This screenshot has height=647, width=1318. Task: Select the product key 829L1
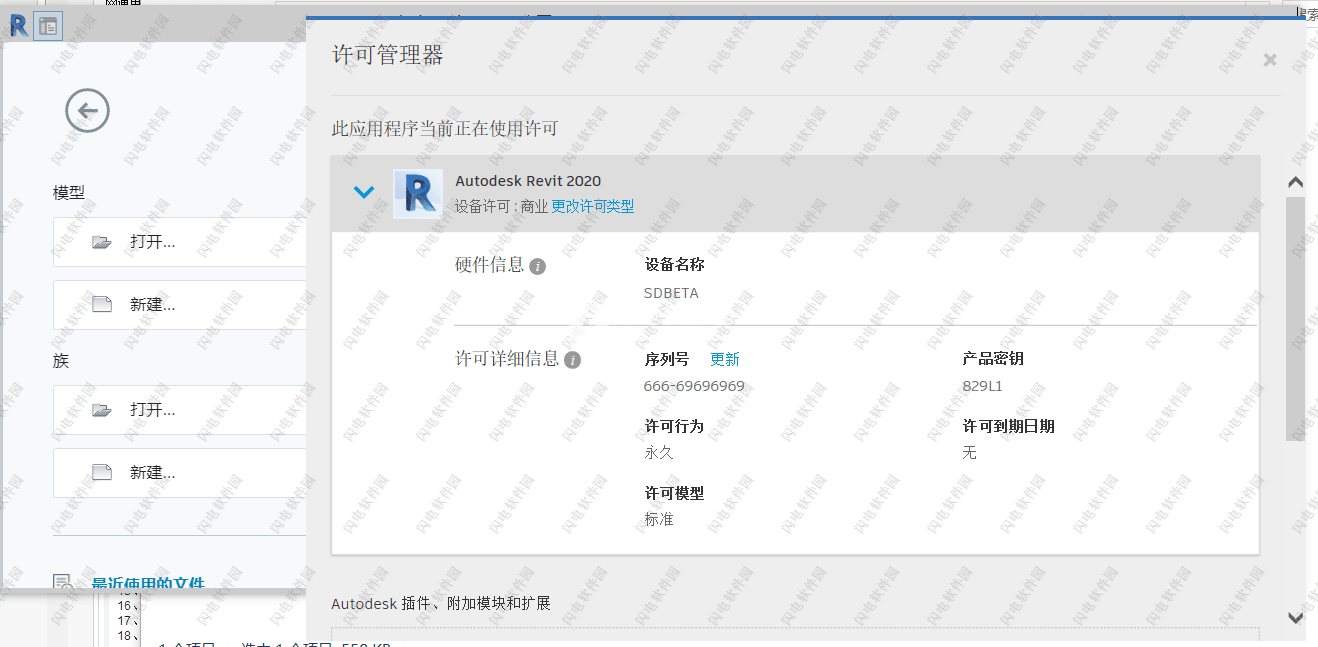pos(982,386)
